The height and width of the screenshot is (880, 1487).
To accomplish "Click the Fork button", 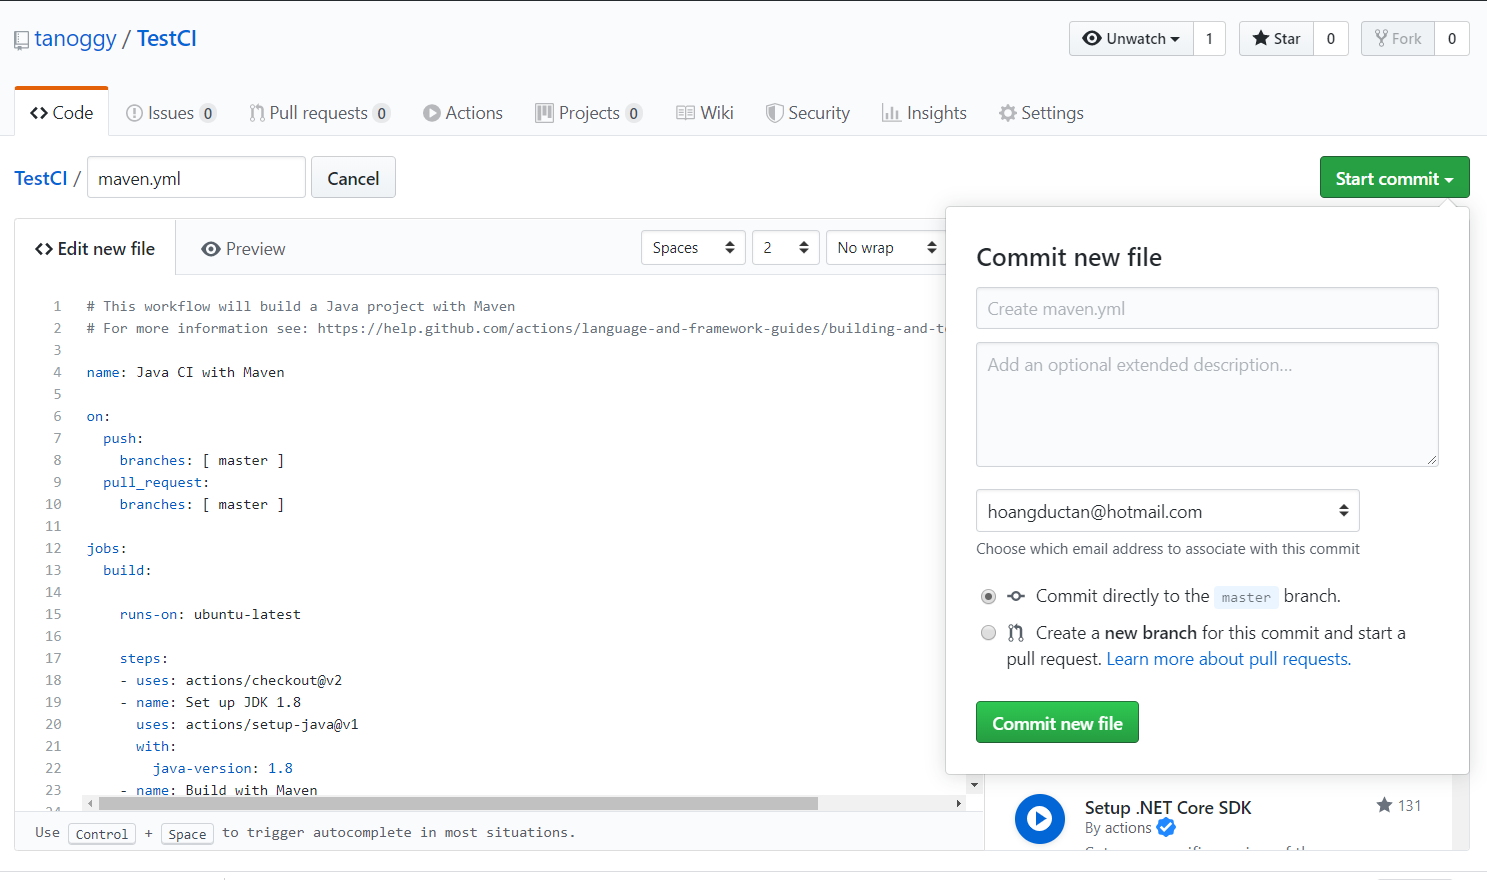I will coord(1398,39).
